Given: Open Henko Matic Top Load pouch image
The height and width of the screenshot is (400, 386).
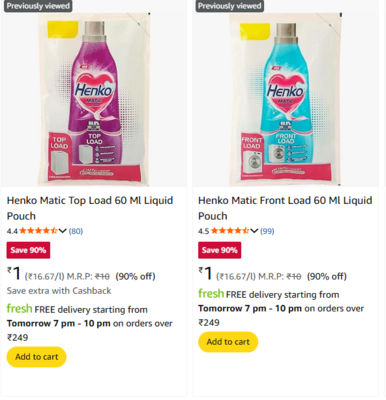Looking at the screenshot, I should tap(94, 99).
